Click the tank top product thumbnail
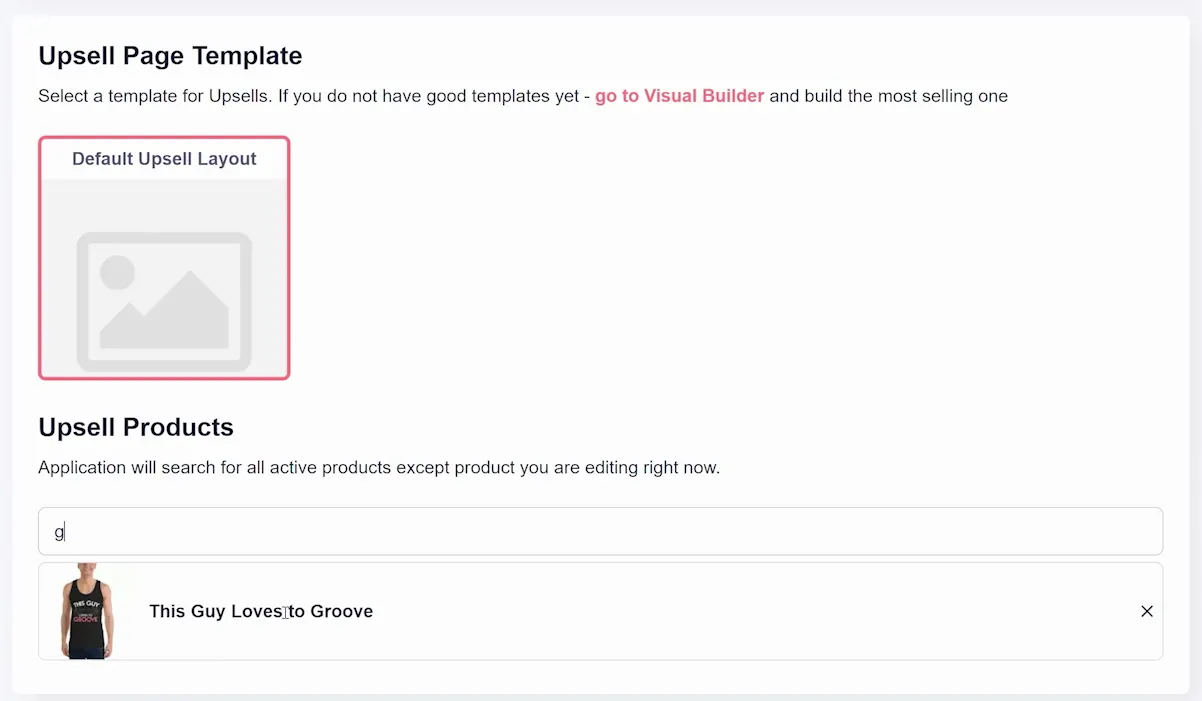Screen dimensions: 1202x701 pos(88,610)
